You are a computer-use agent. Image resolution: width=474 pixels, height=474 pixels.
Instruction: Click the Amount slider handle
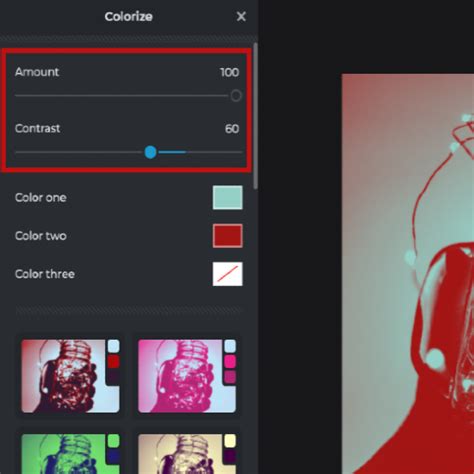pos(236,96)
